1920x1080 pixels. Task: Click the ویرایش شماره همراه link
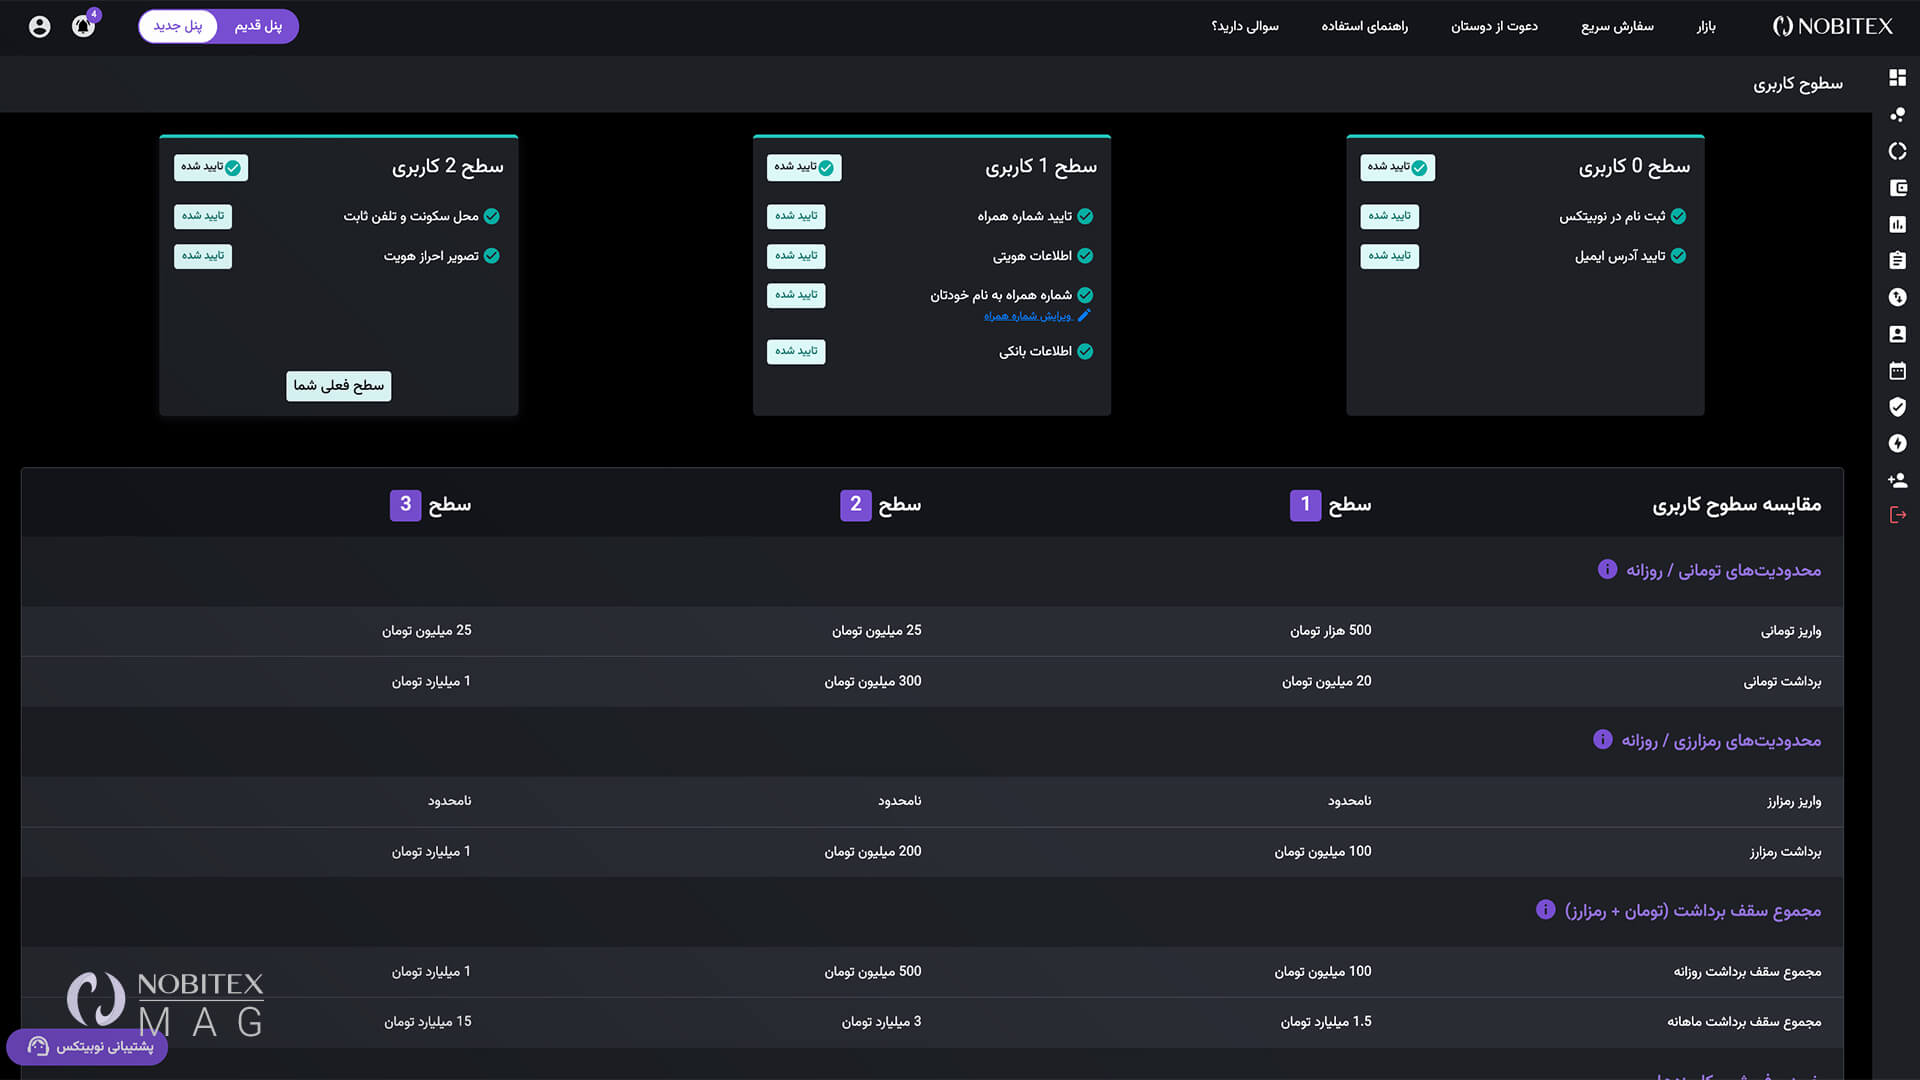[1028, 316]
